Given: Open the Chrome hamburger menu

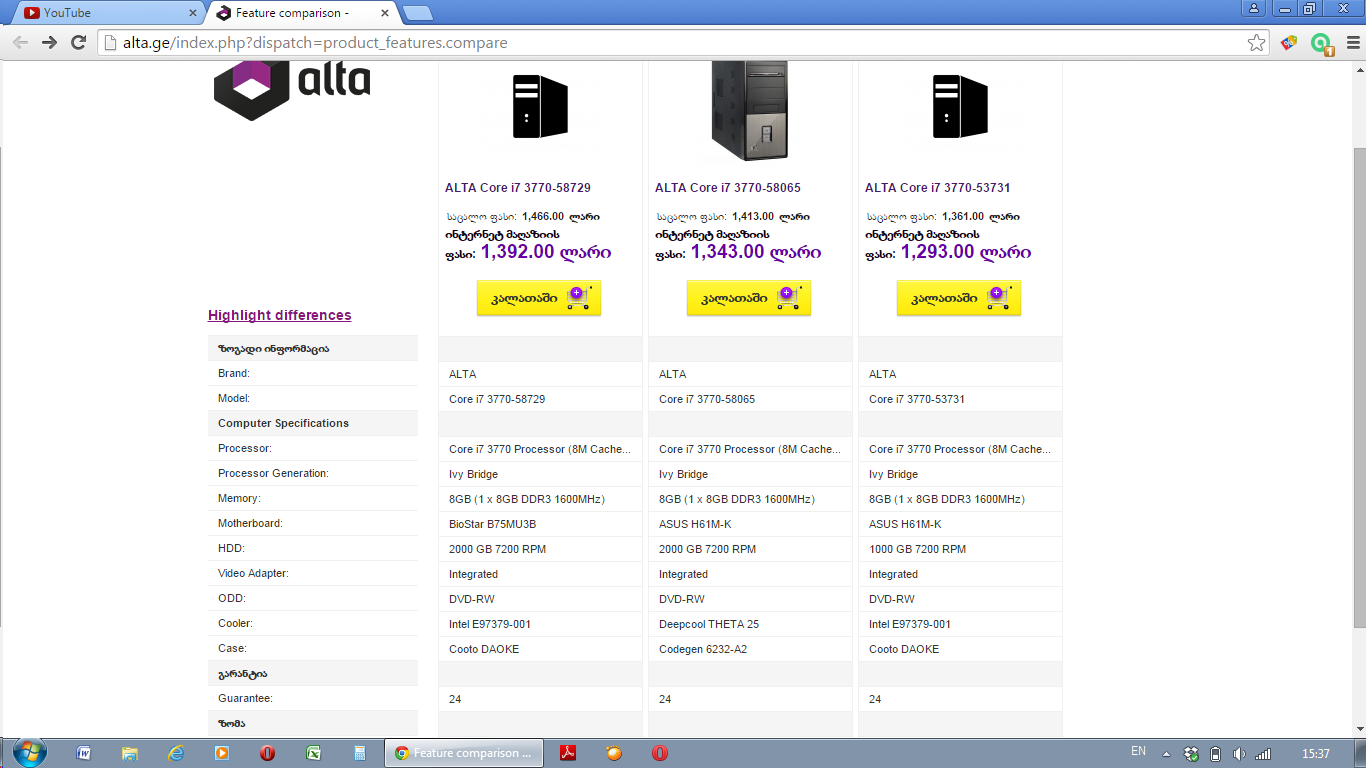Looking at the screenshot, I should [1352, 43].
